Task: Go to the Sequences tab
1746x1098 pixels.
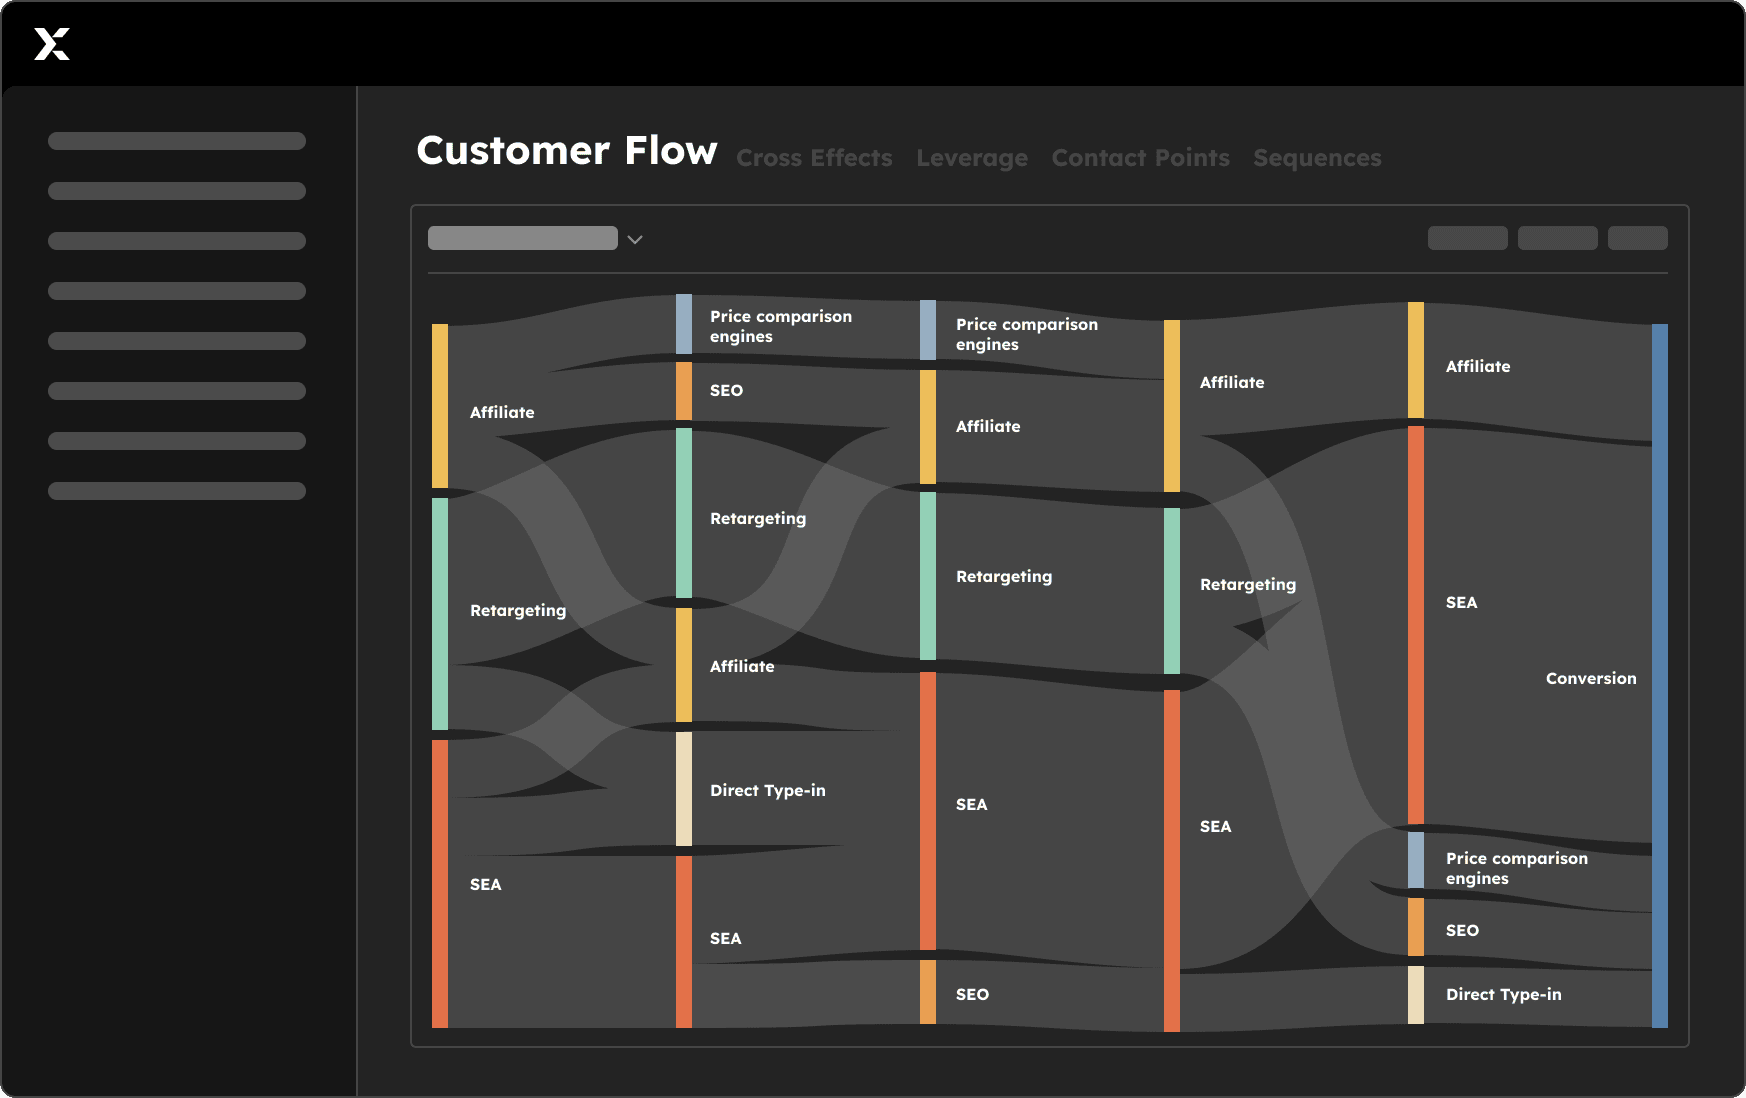Action: (x=1317, y=158)
